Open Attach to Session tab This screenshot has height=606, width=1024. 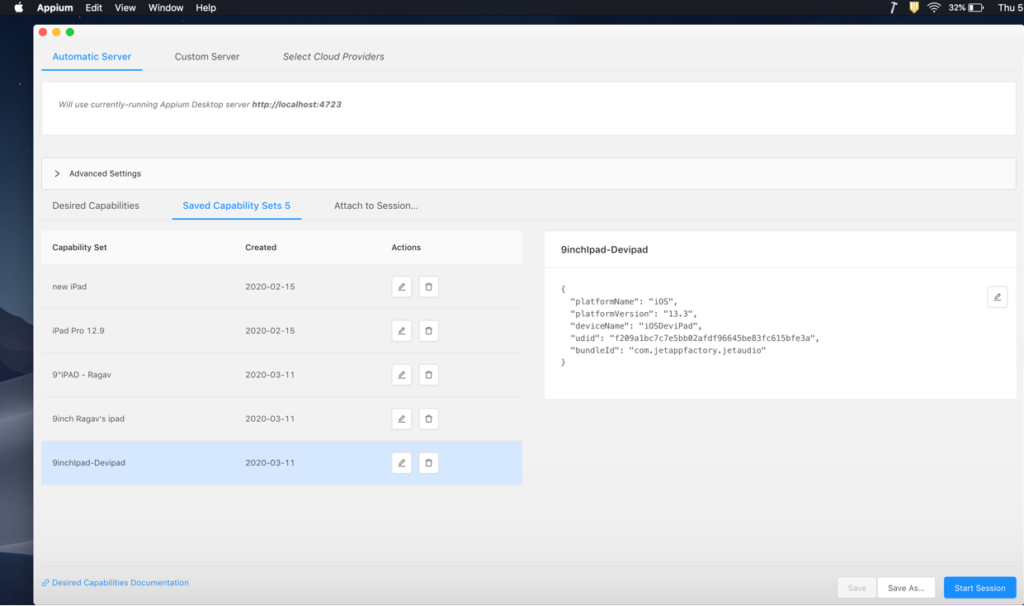pyautogui.click(x=376, y=206)
